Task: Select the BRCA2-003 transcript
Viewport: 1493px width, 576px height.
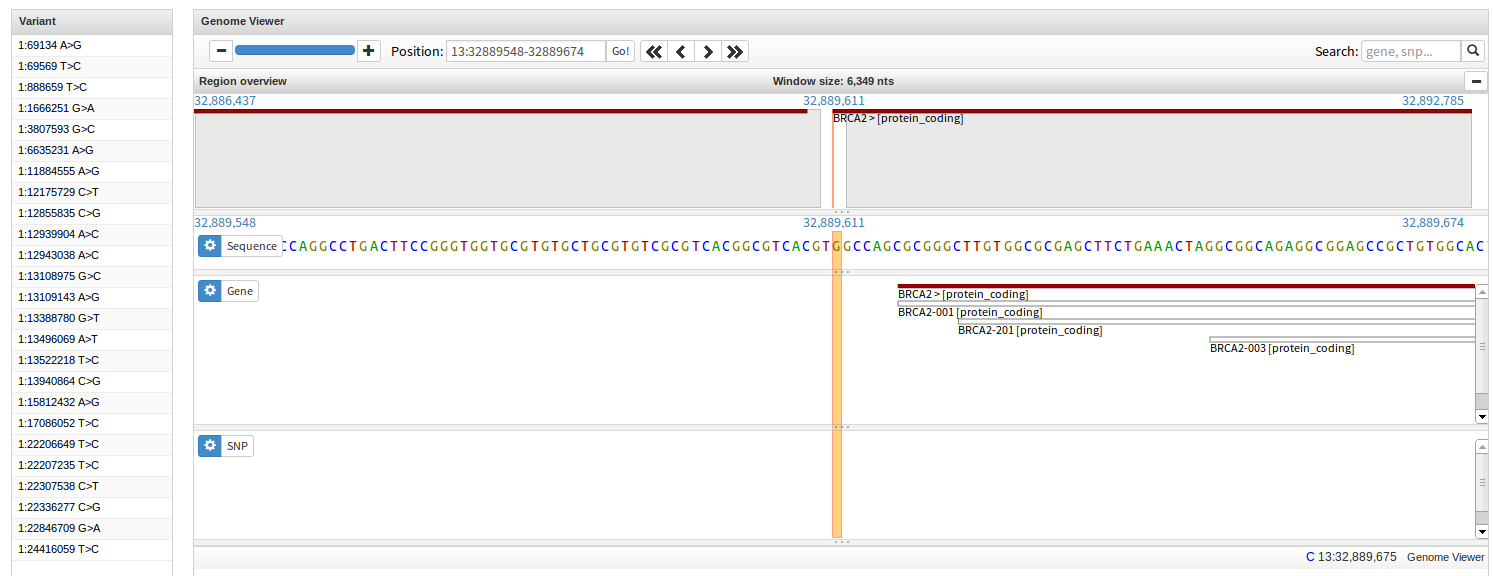Action: 1282,348
